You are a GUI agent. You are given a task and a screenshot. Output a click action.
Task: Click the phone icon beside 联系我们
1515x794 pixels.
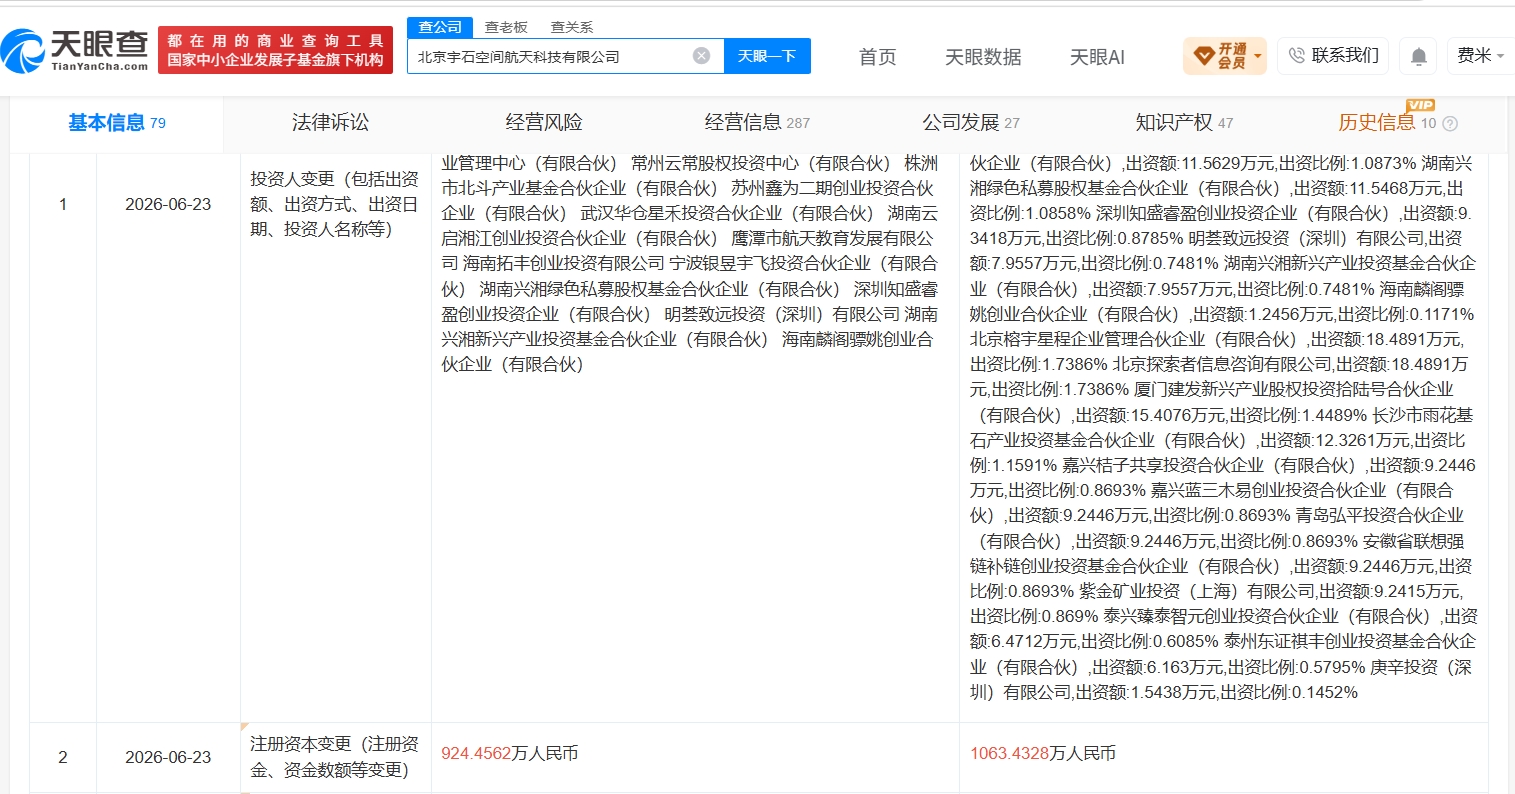coord(1297,56)
